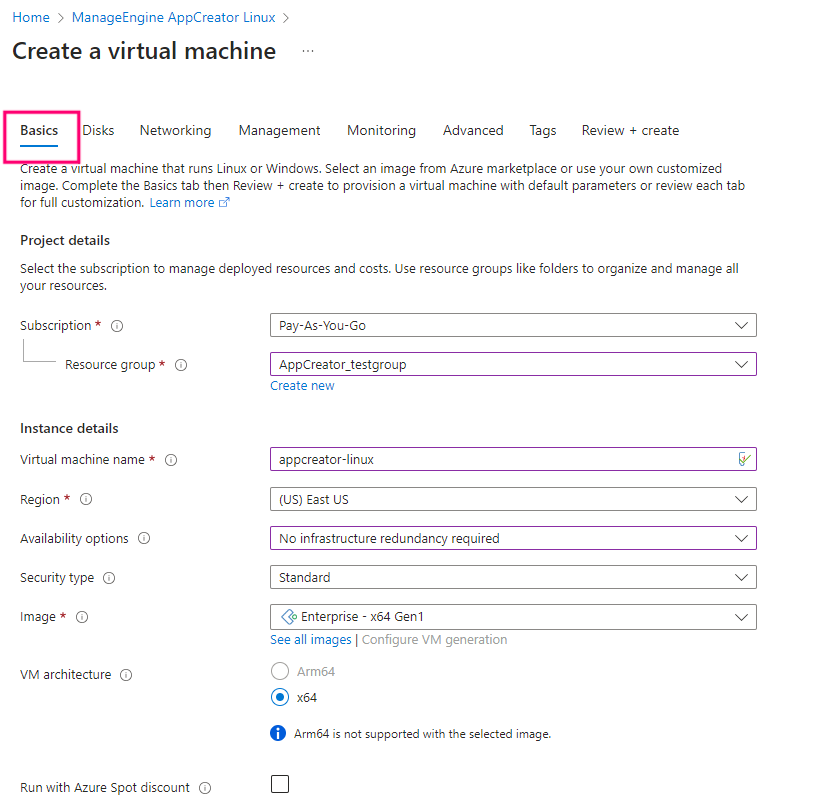Enable Run with Azure Spot discount checkbox
The image size is (835, 802).
click(x=280, y=784)
